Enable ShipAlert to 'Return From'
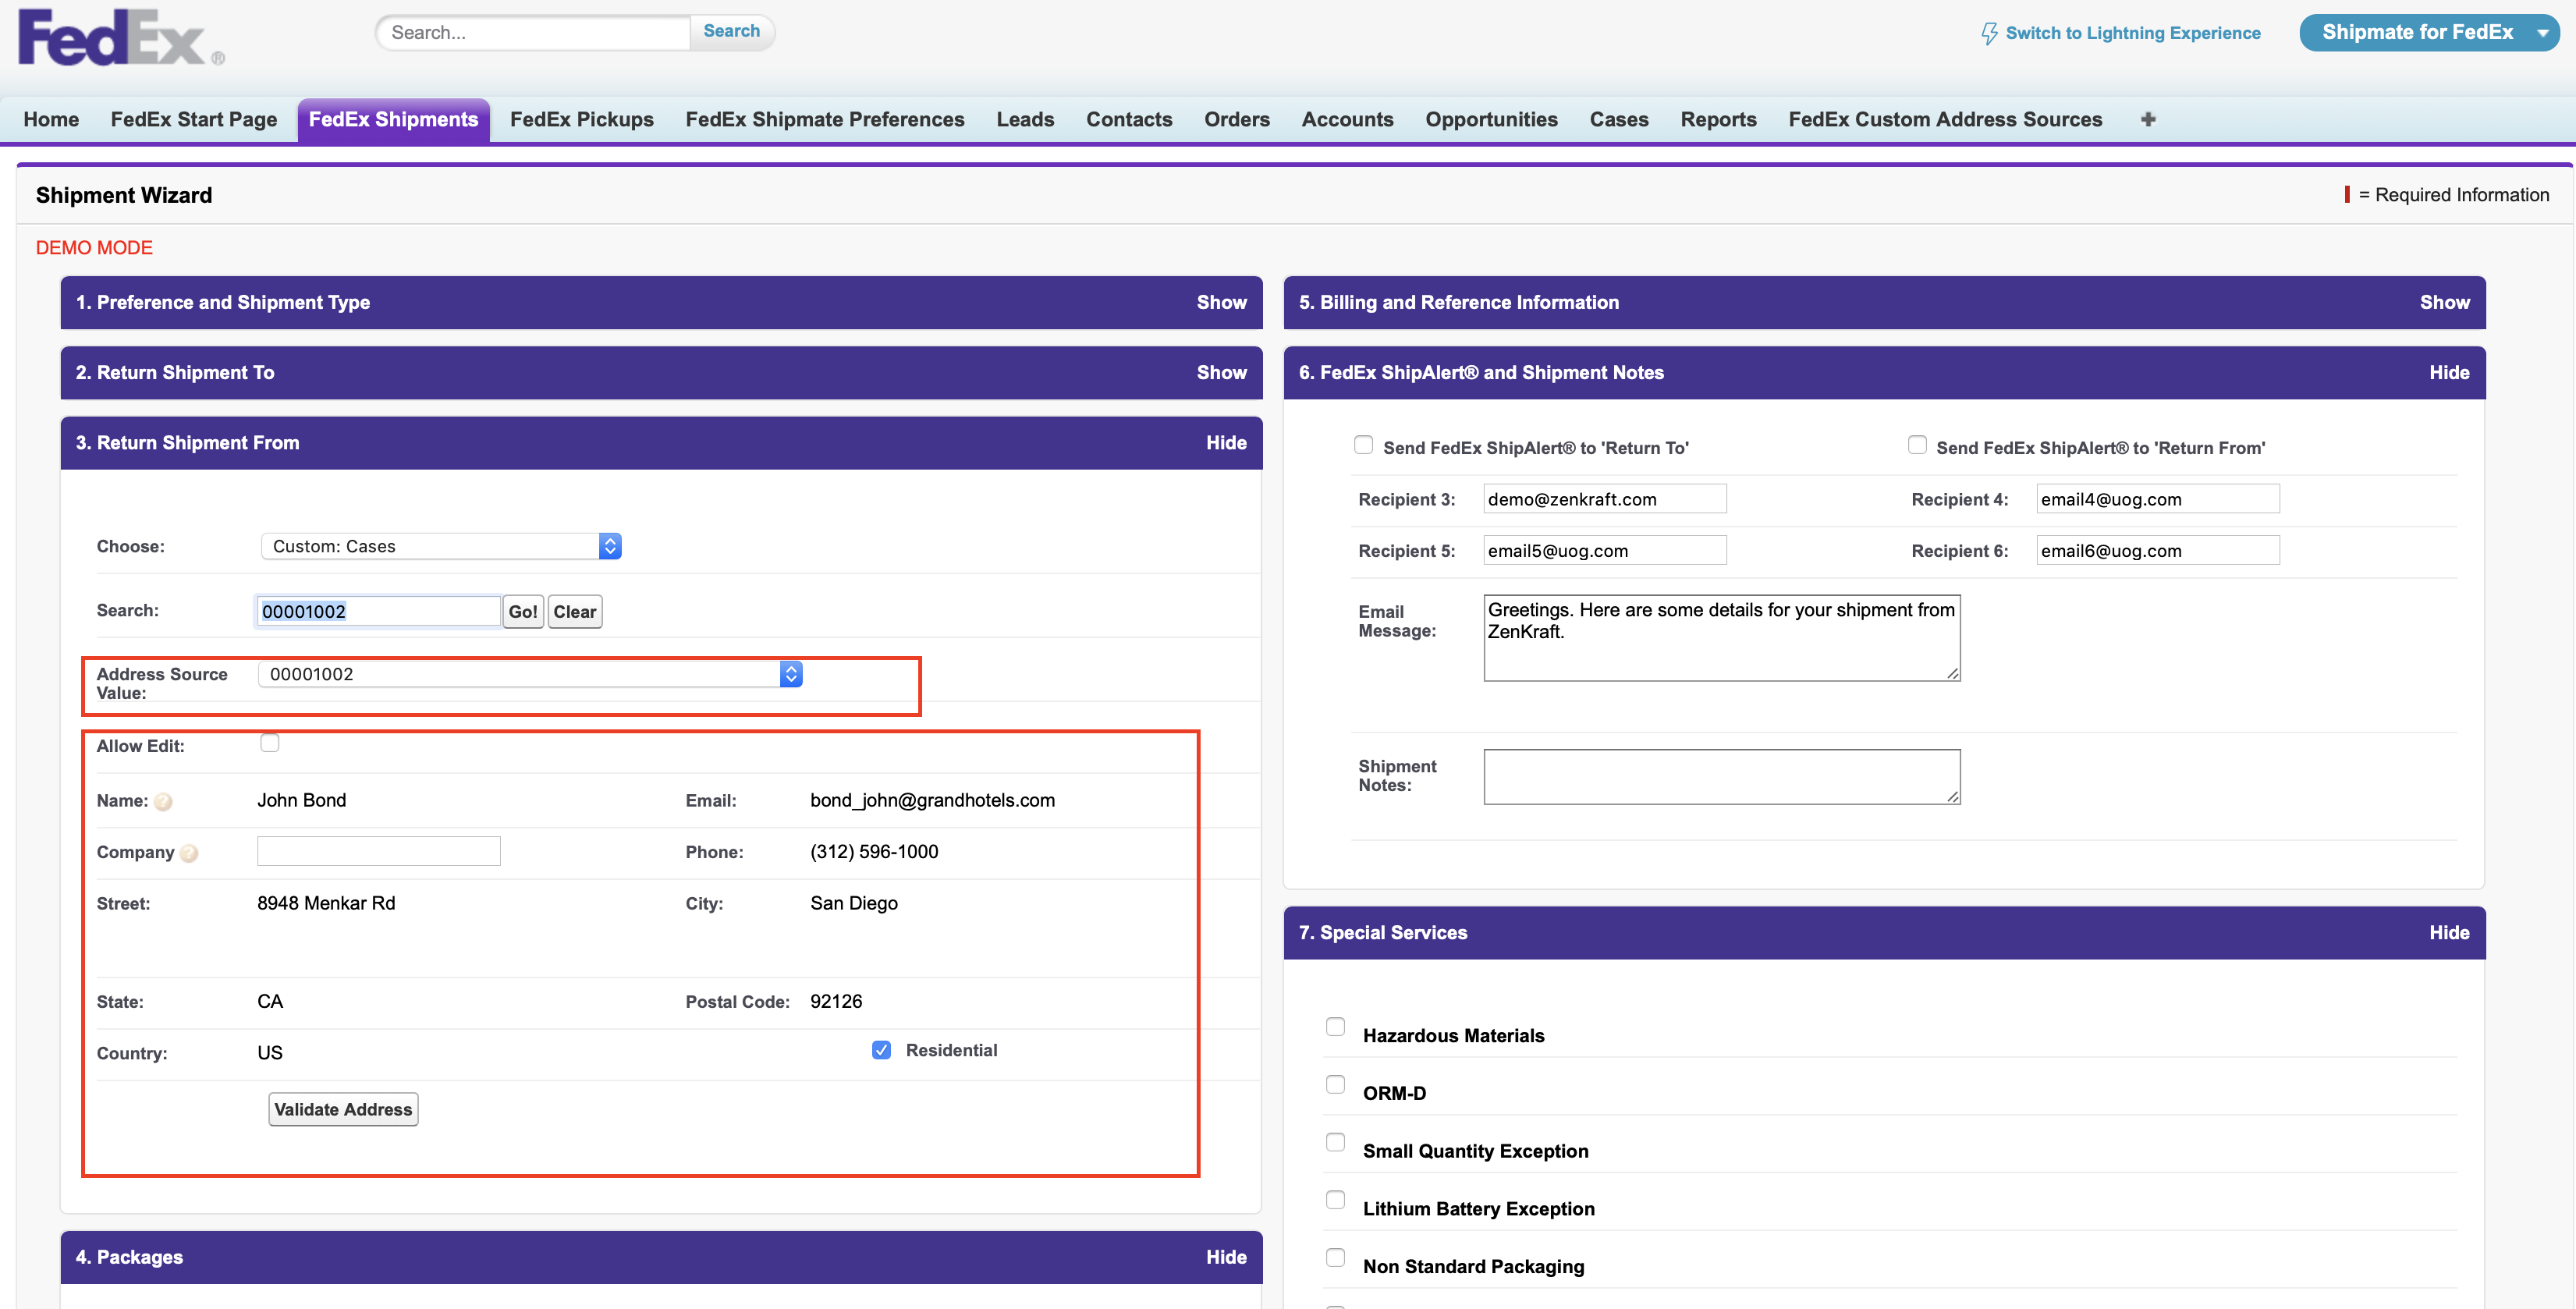The width and height of the screenshot is (2576, 1309). [x=1917, y=445]
